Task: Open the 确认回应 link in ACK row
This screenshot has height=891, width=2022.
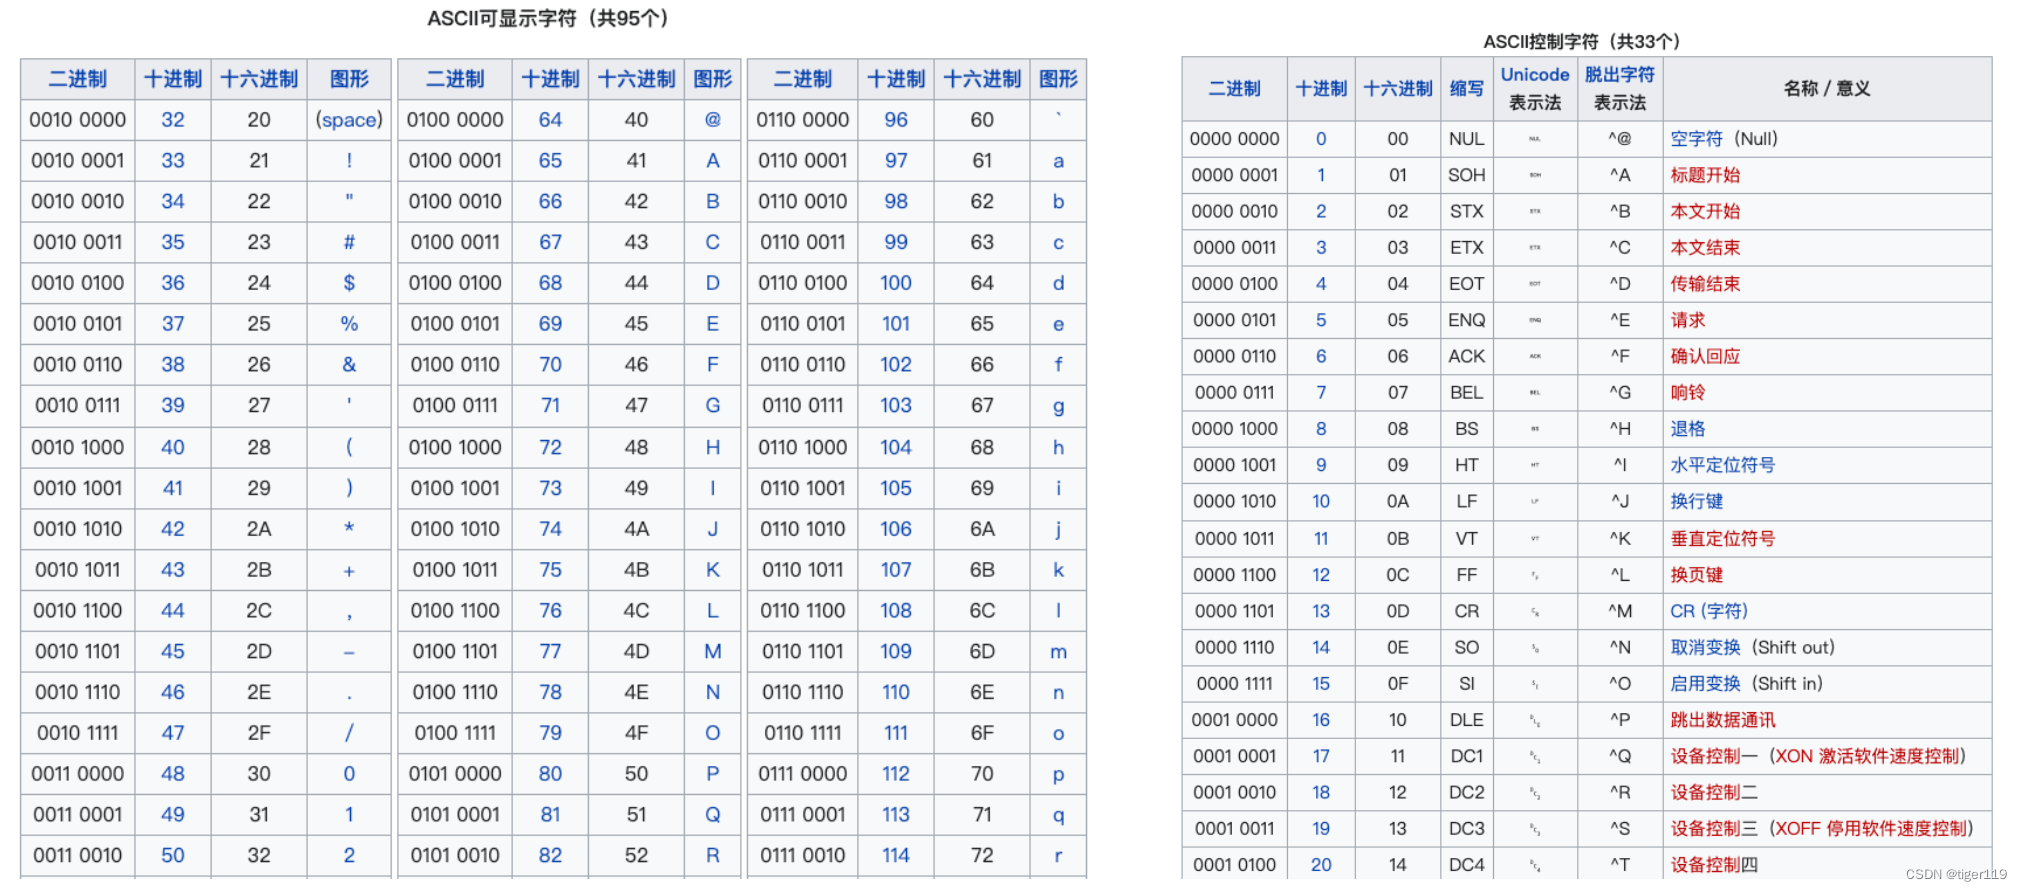Action: click(x=1705, y=356)
